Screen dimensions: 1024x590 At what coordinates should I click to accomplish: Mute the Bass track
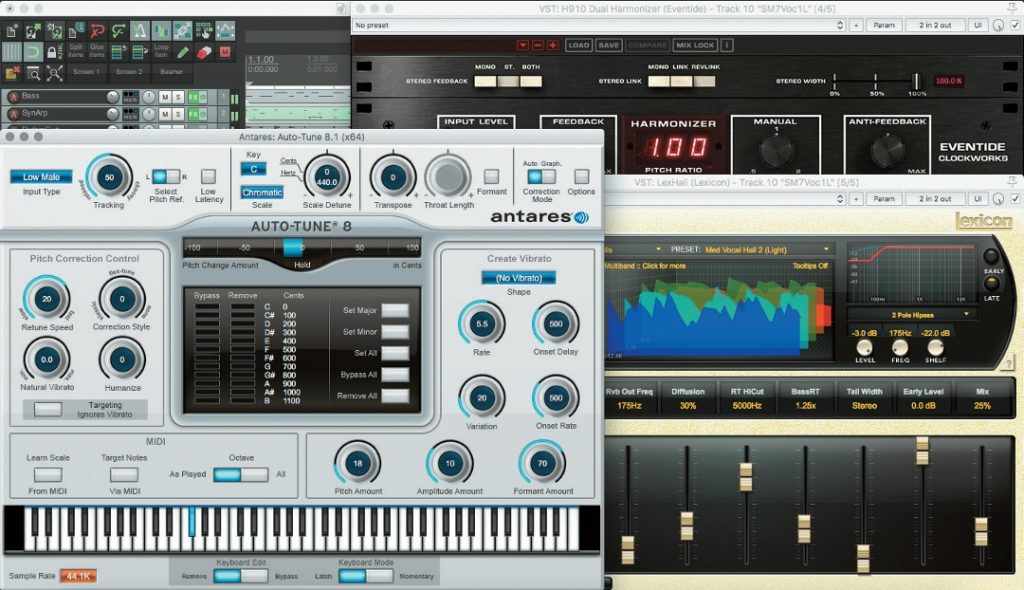pyautogui.click(x=165, y=97)
